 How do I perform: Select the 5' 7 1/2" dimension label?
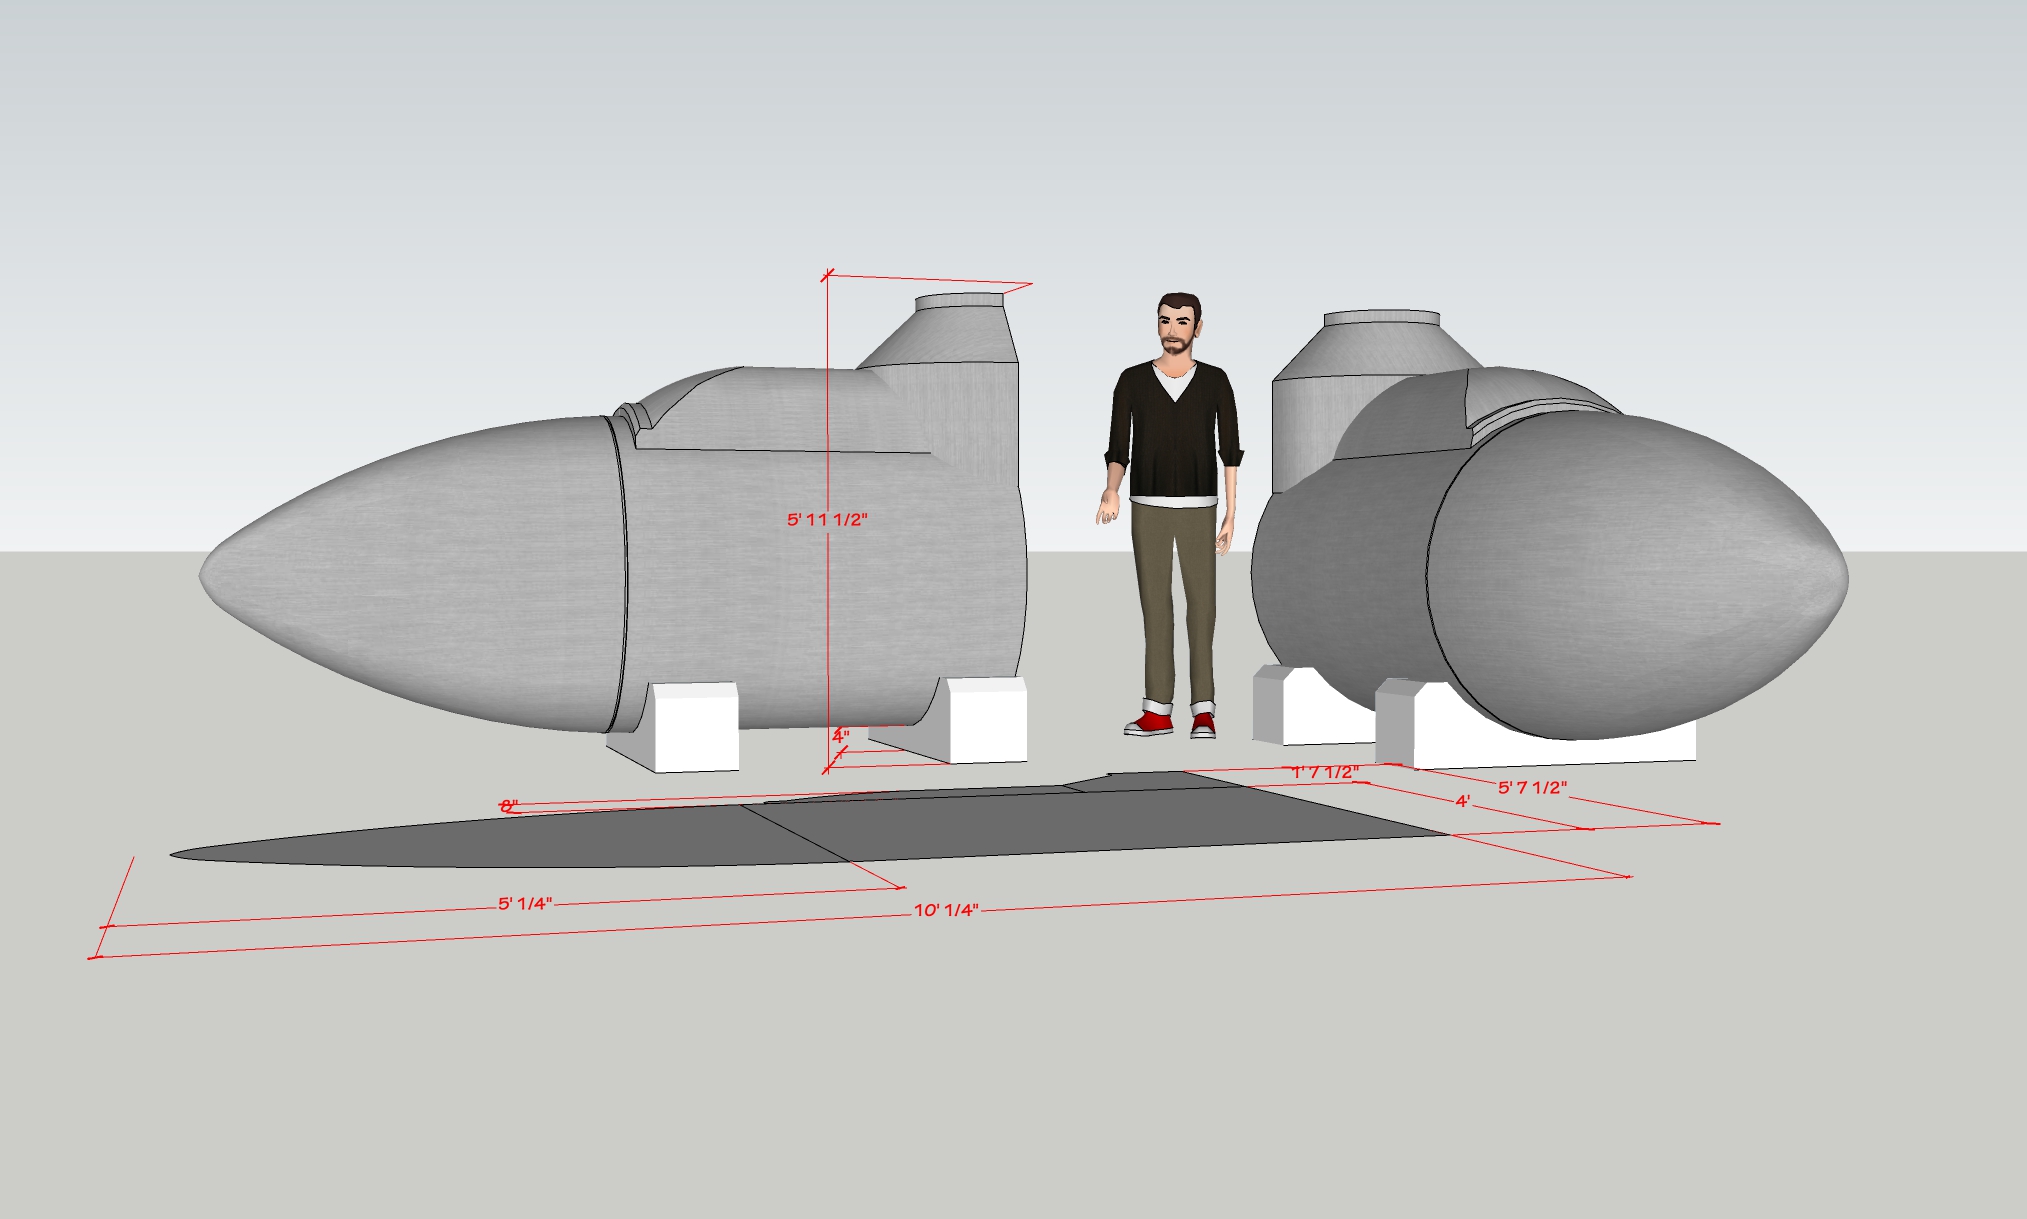coord(1531,788)
